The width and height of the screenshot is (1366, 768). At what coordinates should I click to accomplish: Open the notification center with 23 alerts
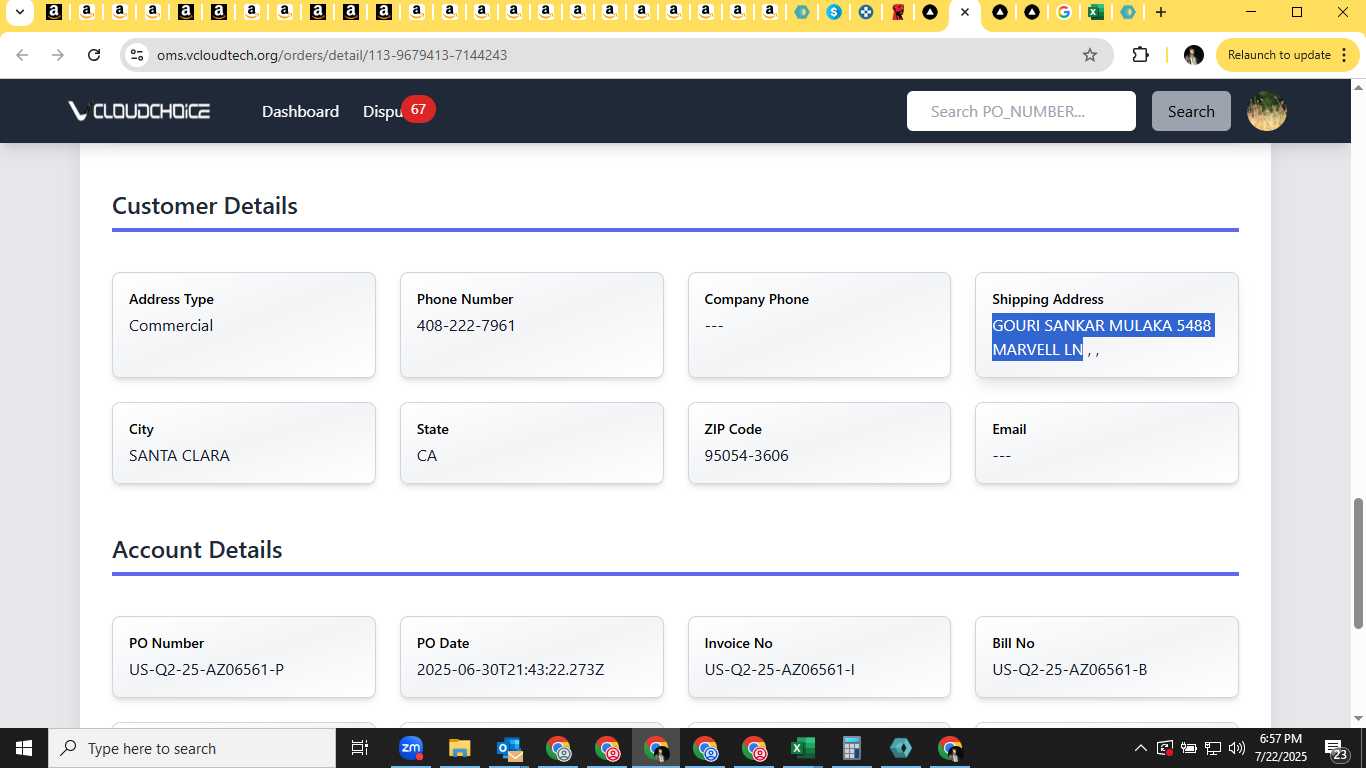[x=1335, y=748]
